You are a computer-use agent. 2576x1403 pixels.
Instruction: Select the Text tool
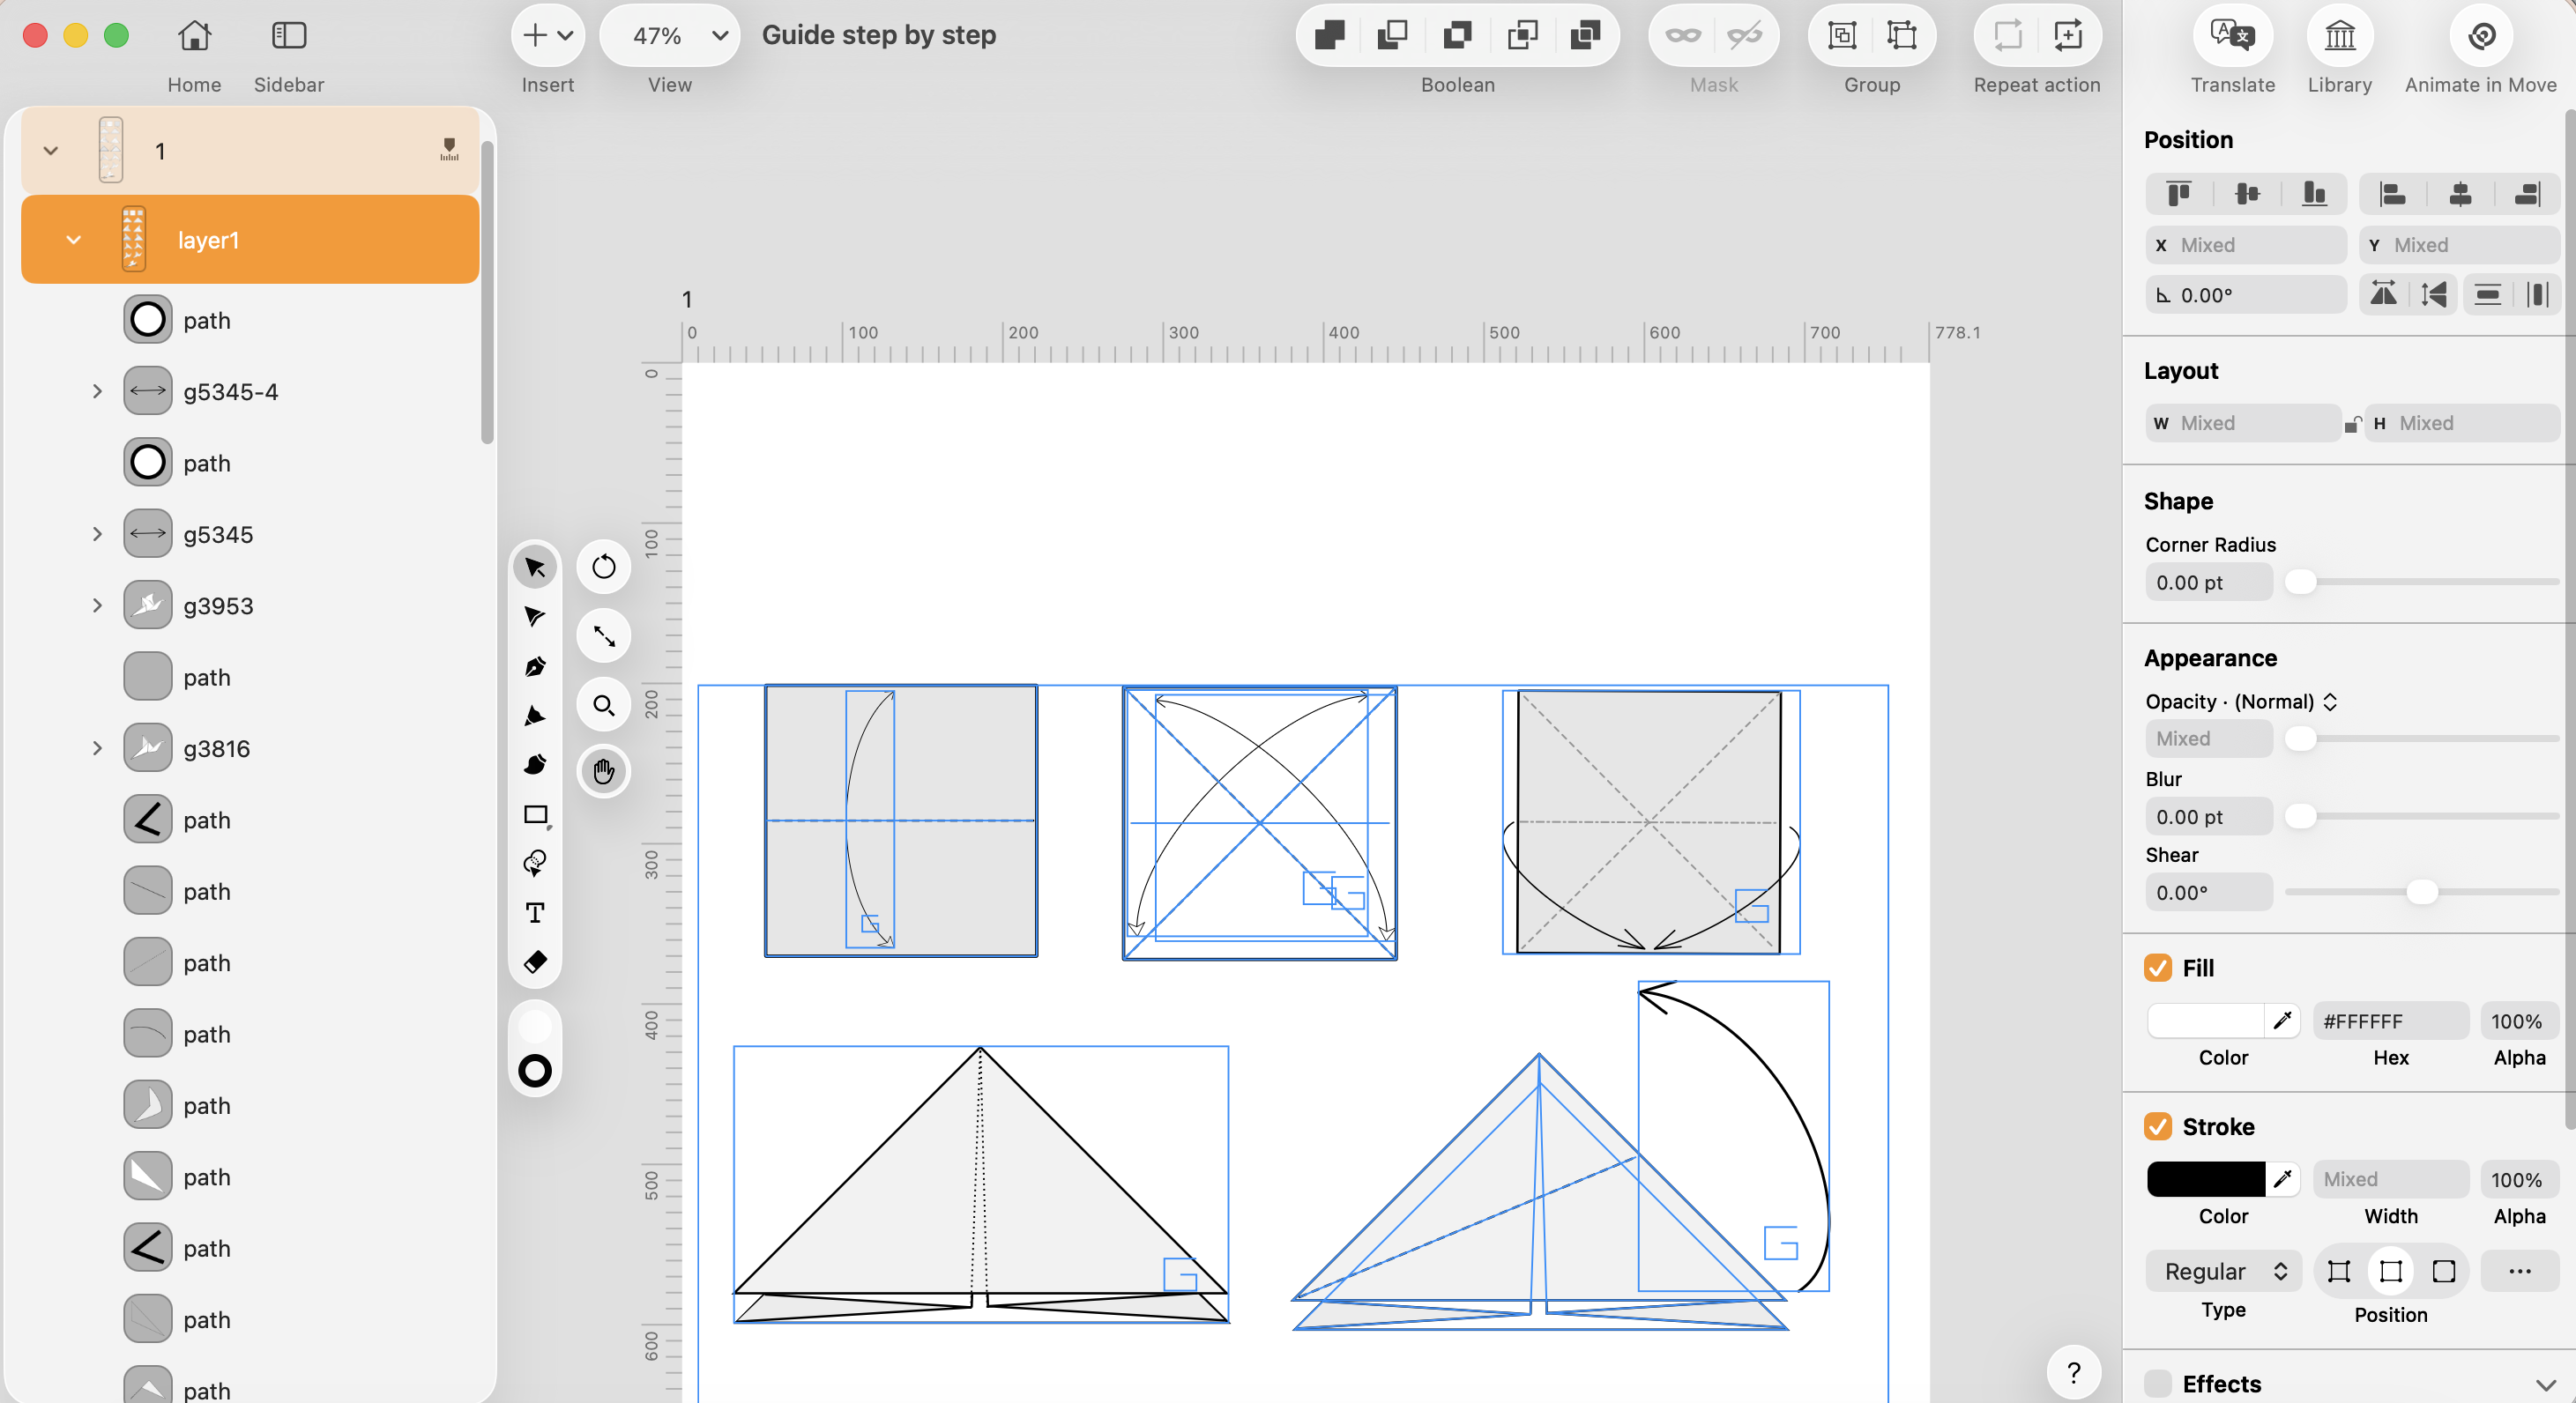(x=535, y=912)
